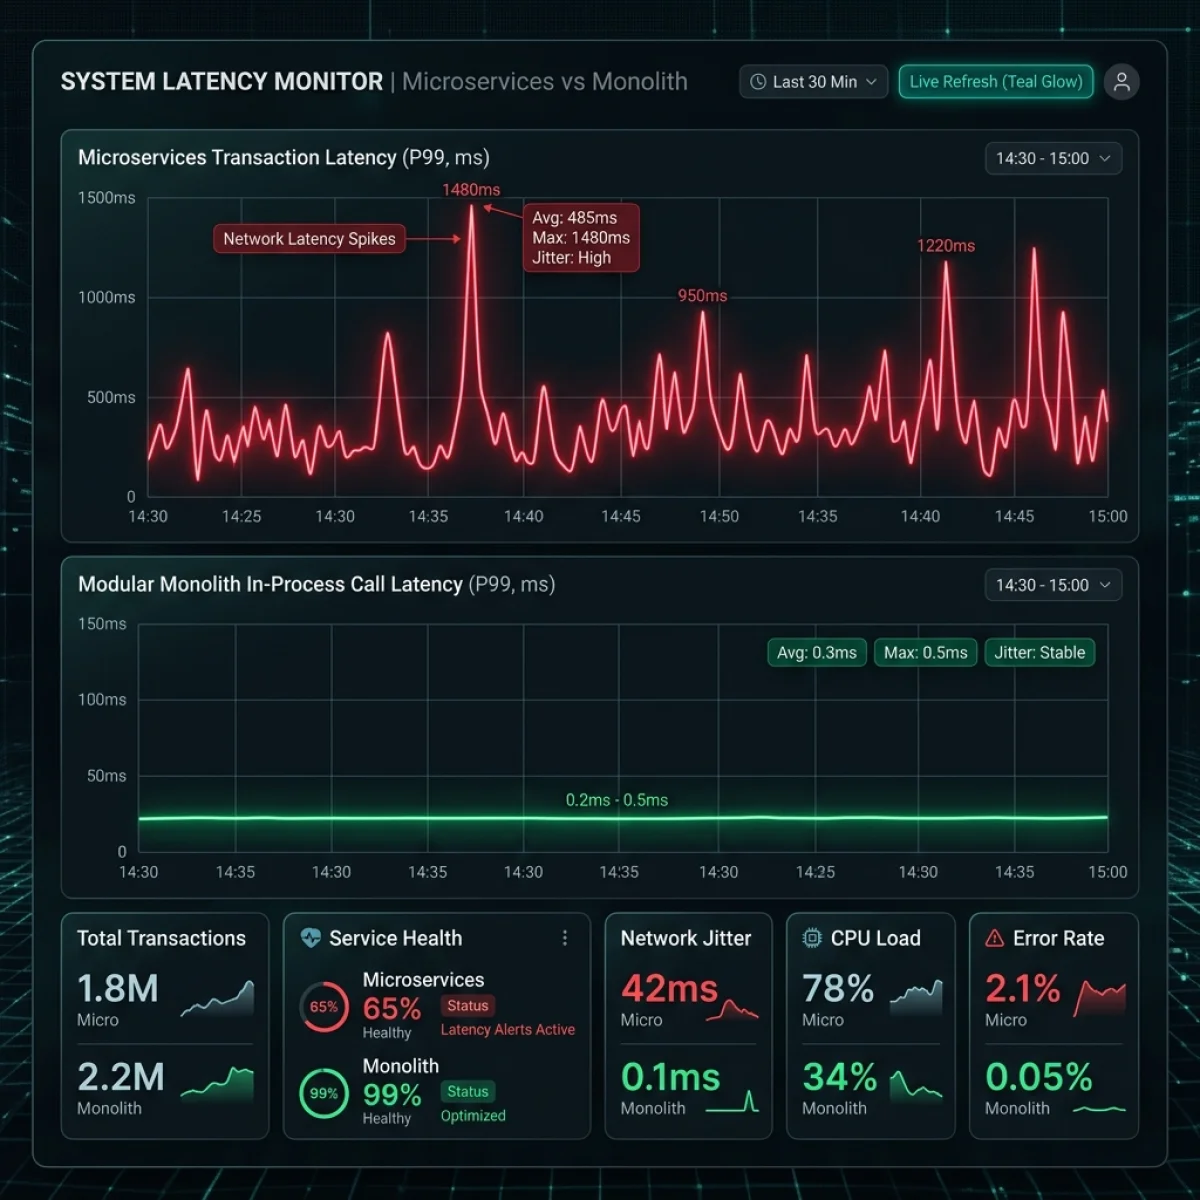Click the 2.1% Micro error rate sparkline
This screenshot has width=1200, height=1200.
coord(1100,999)
